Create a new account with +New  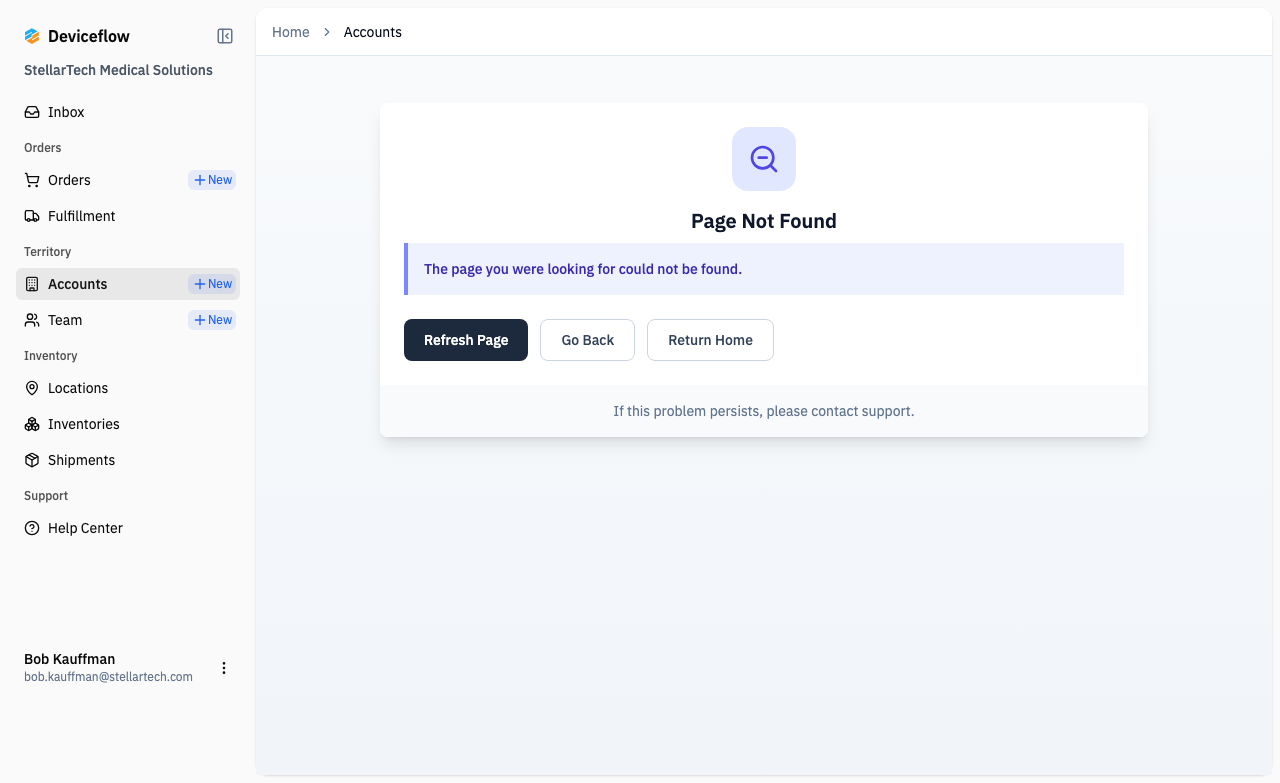tap(212, 284)
